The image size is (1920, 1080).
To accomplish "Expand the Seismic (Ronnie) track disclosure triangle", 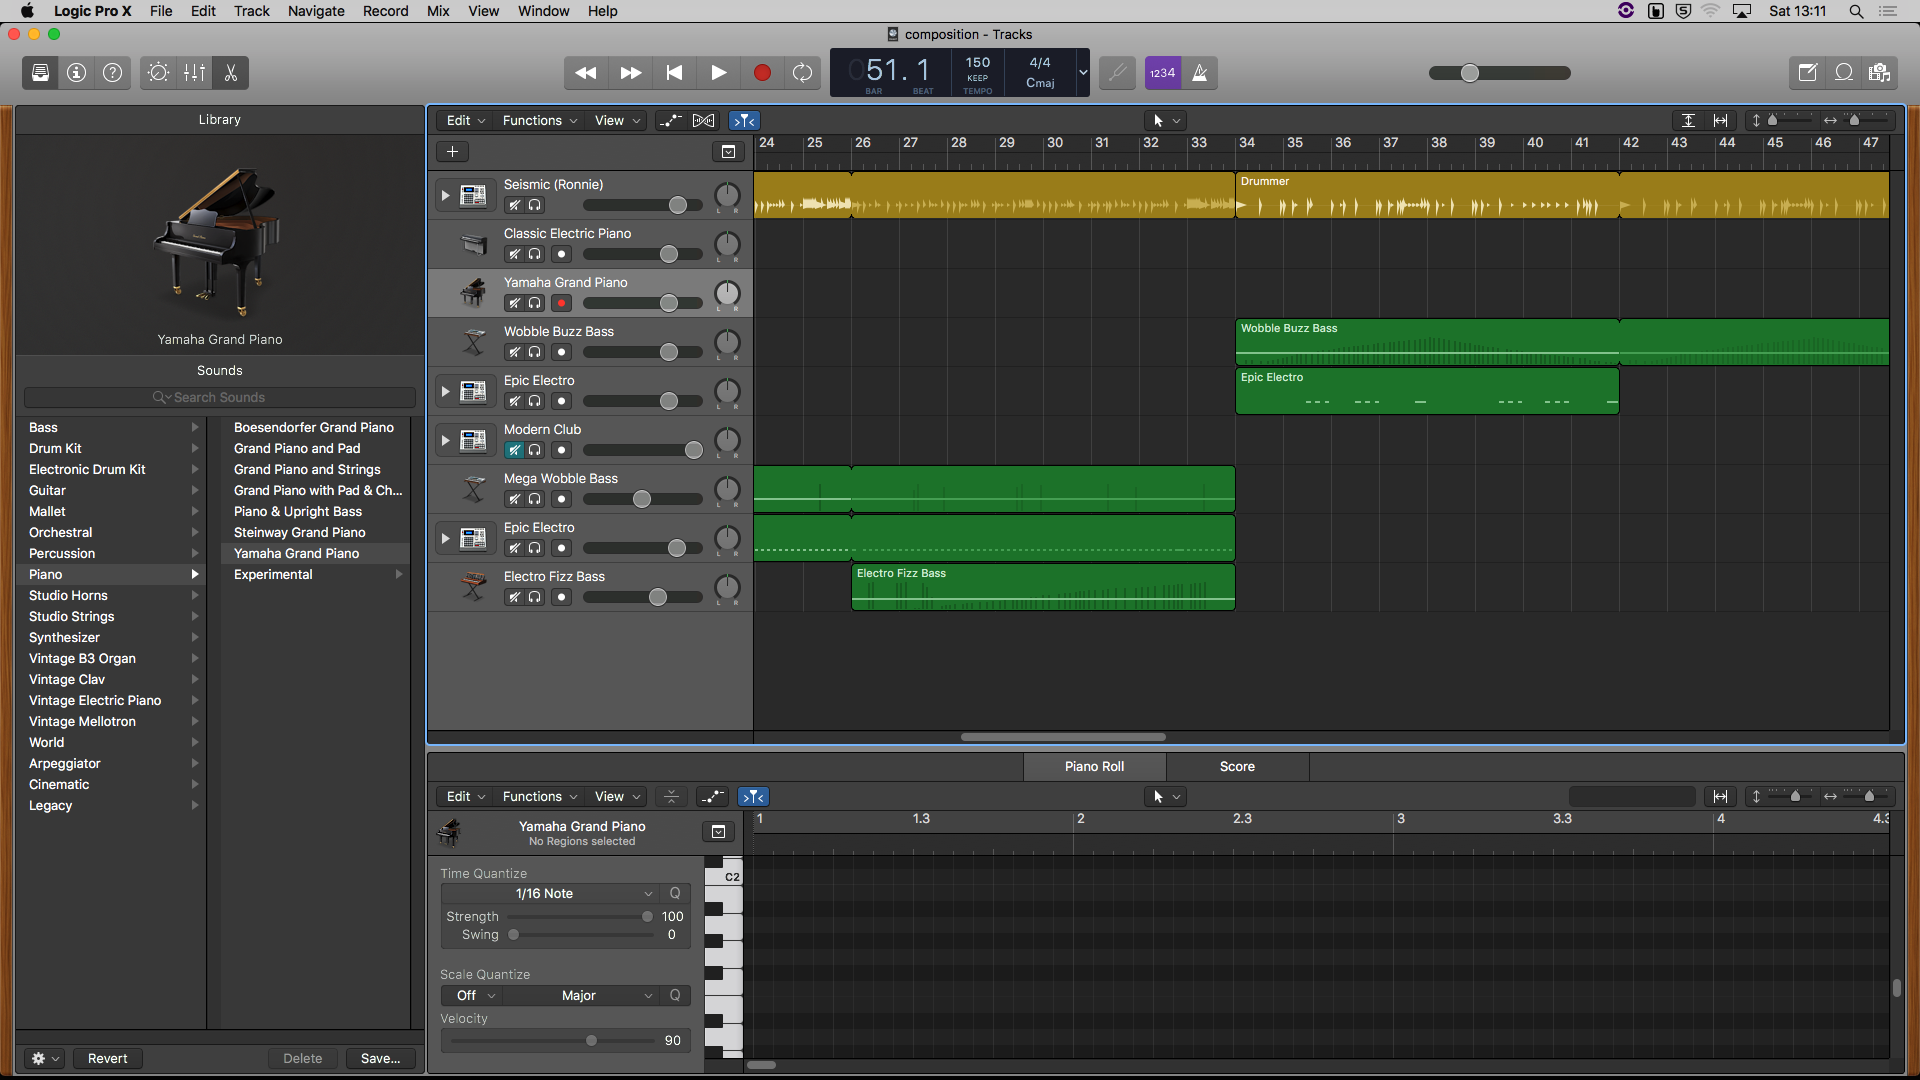I will [x=445, y=196].
